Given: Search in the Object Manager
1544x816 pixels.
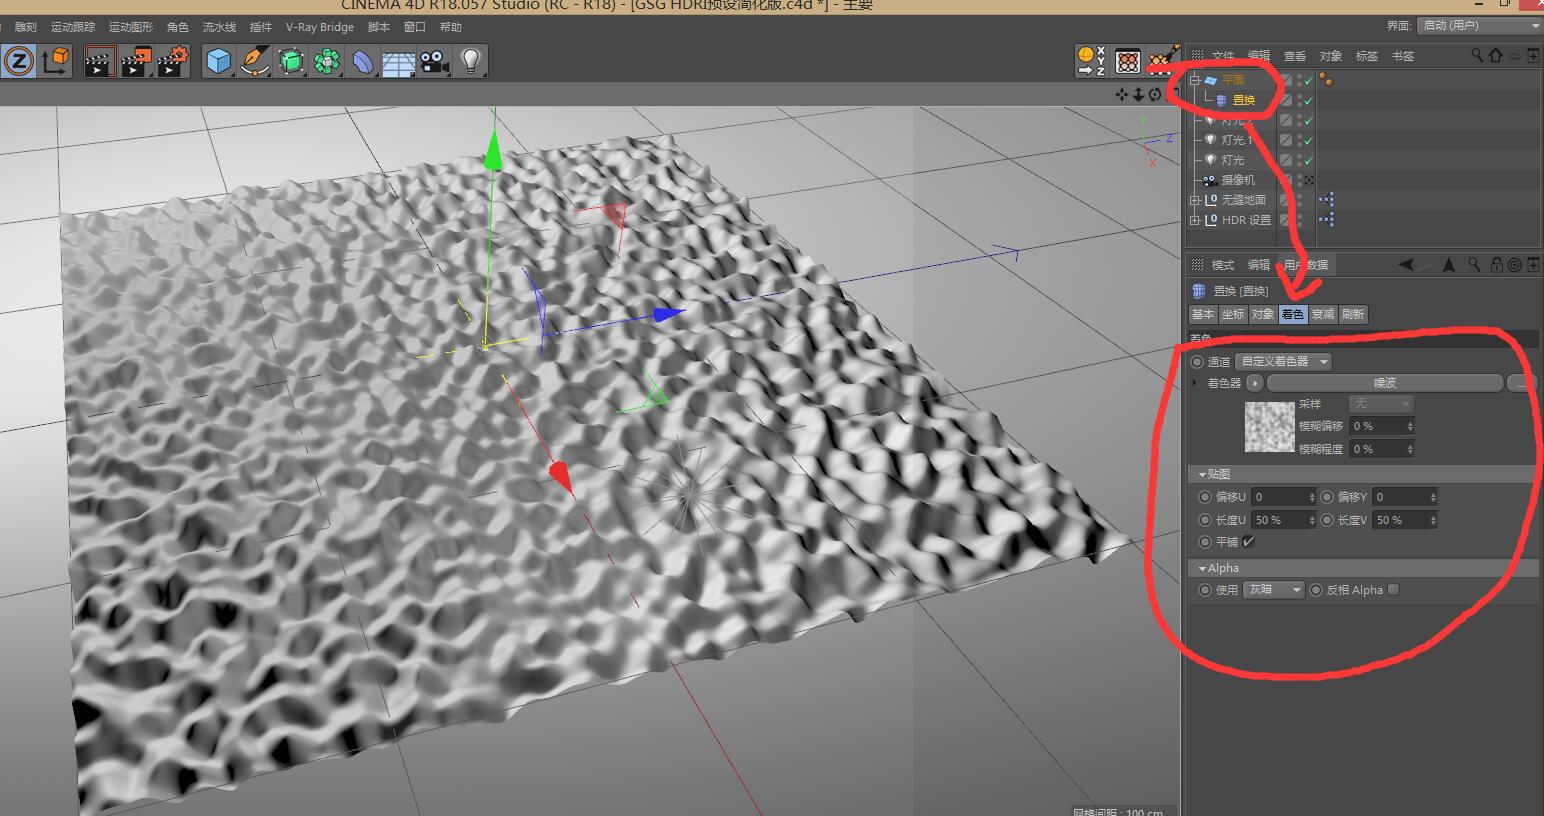Looking at the screenshot, I should coord(1478,55).
